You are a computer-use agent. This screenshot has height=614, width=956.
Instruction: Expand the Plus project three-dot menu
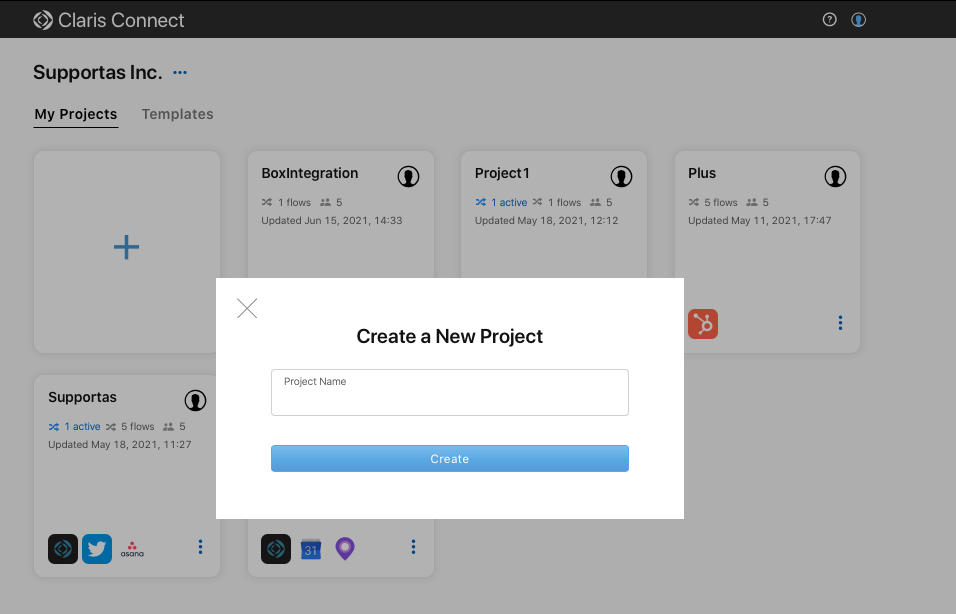[x=840, y=323]
